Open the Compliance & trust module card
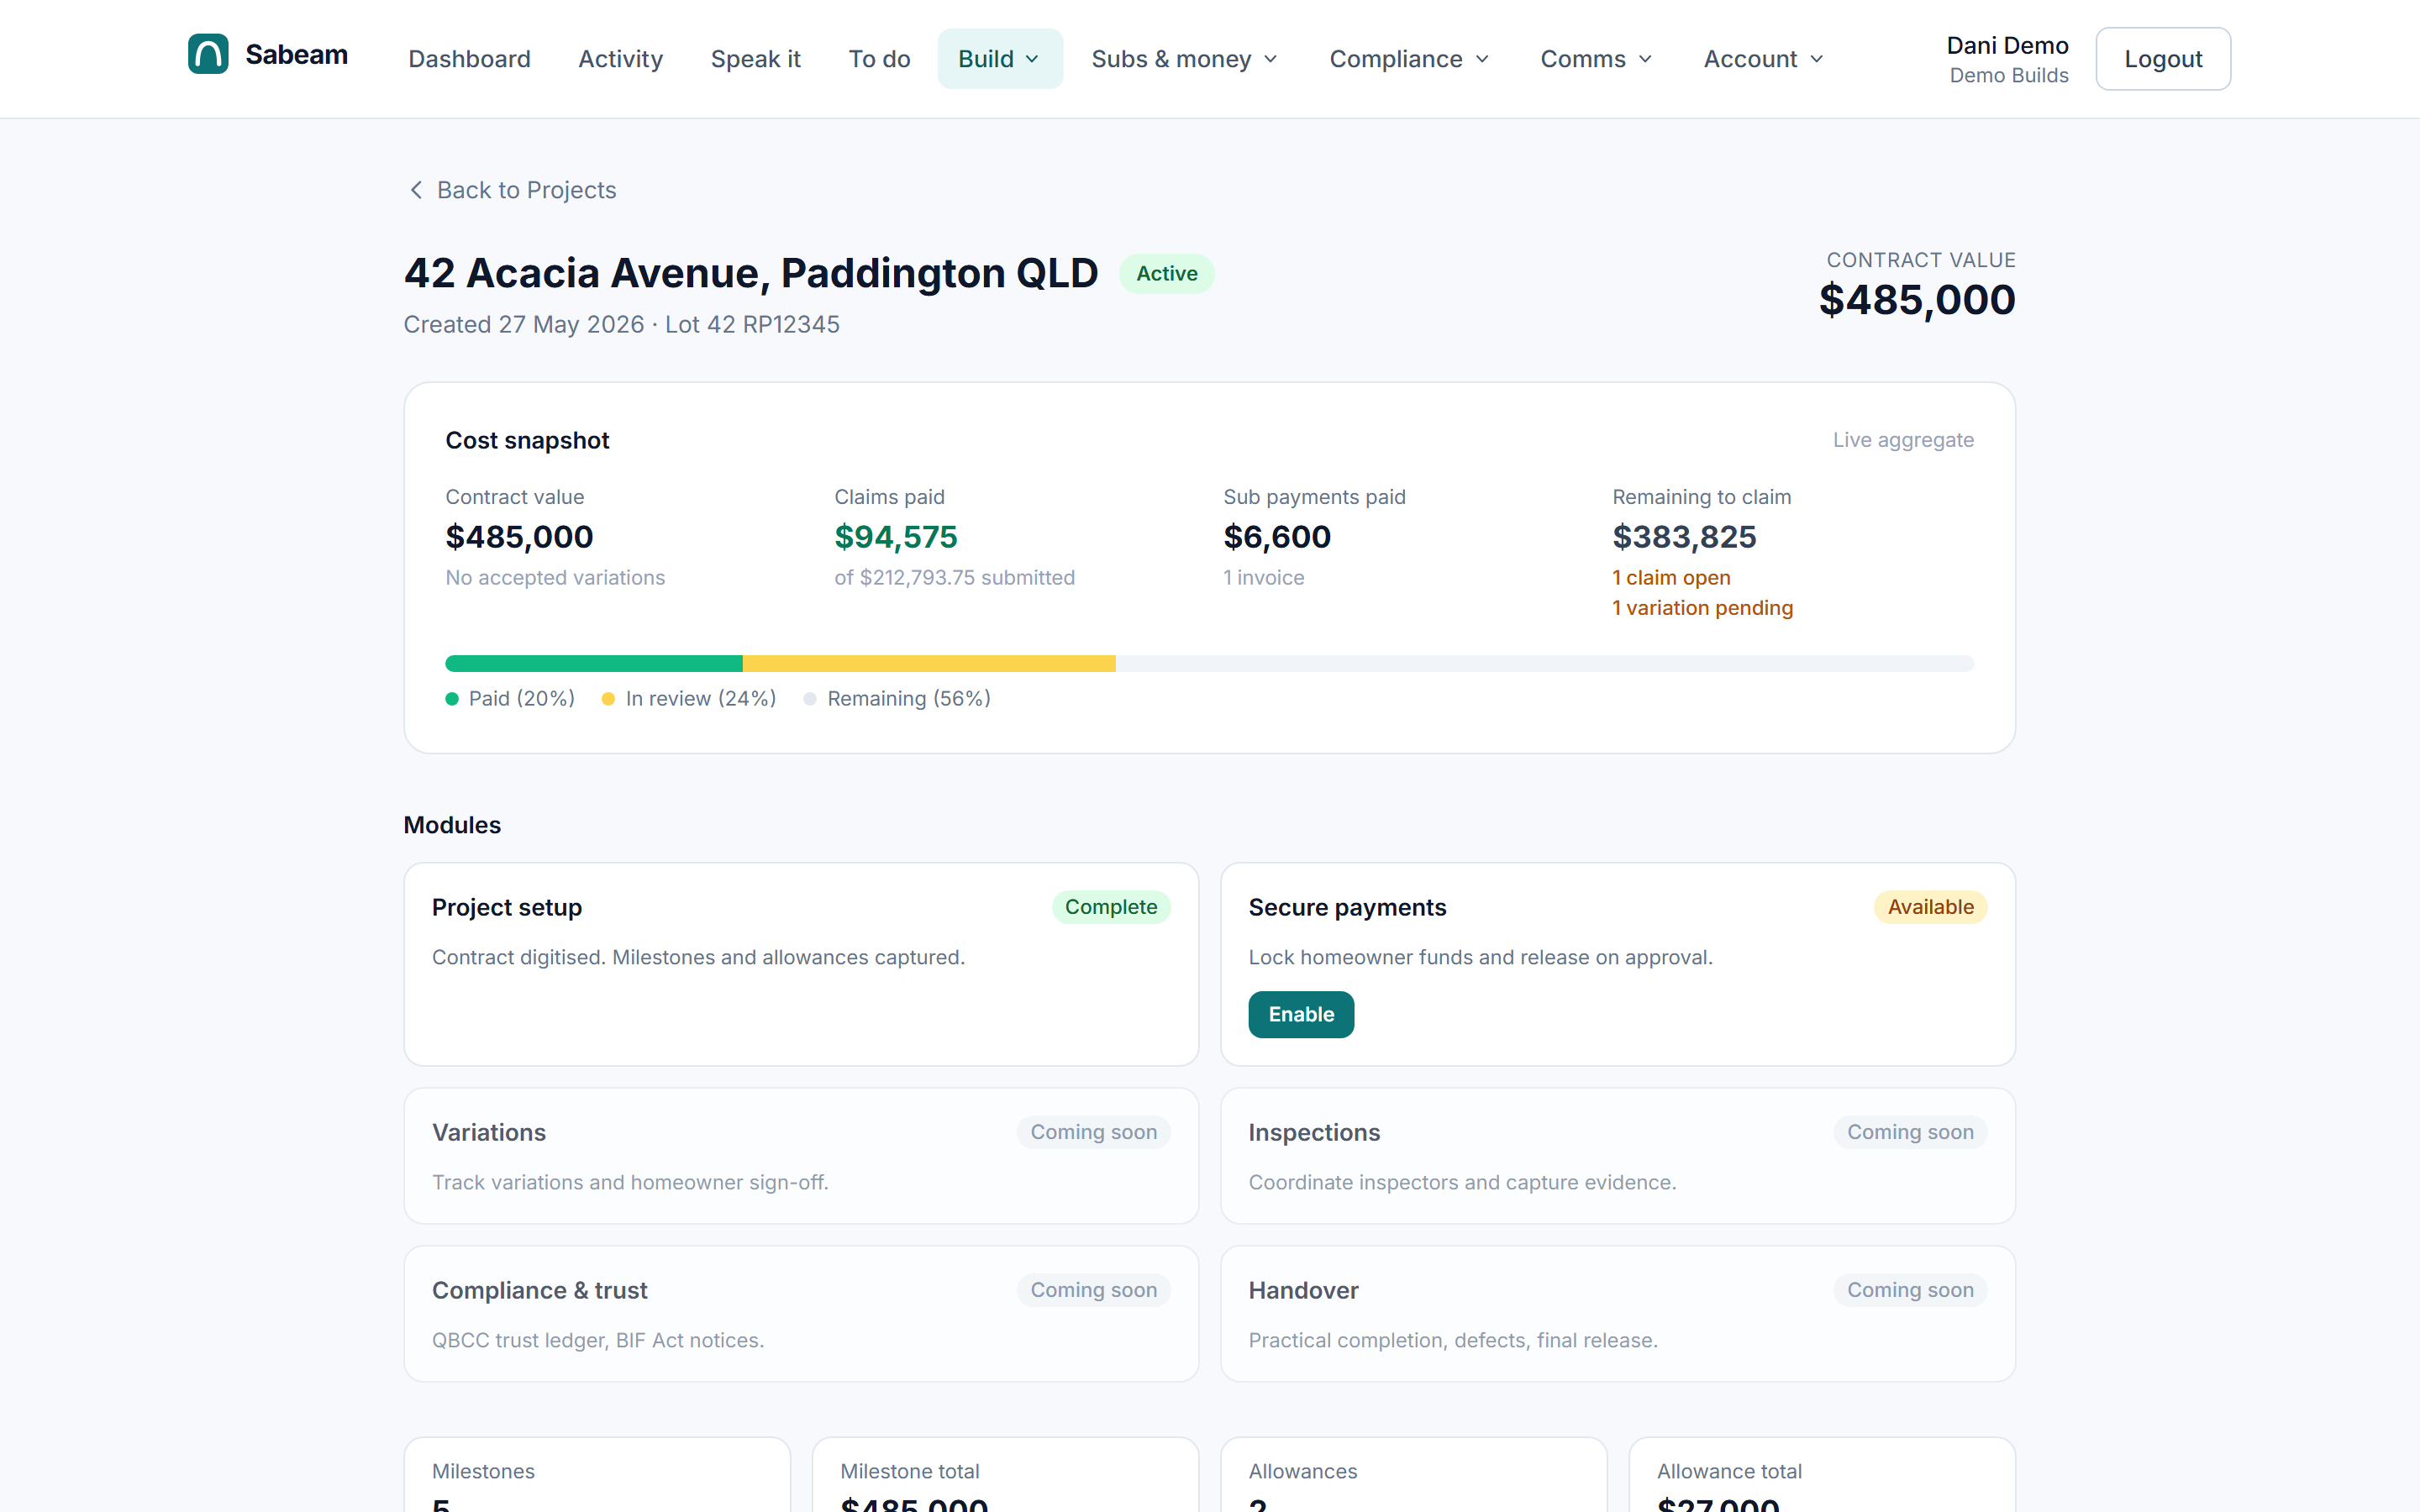2420x1512 pixels. point(801,1314)
